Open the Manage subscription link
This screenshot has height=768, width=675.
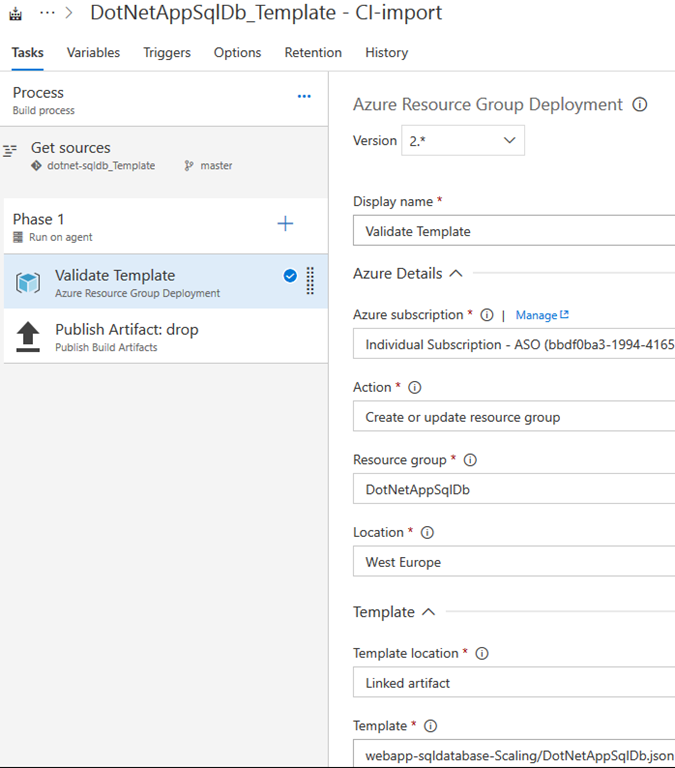[x=542, y=315]
